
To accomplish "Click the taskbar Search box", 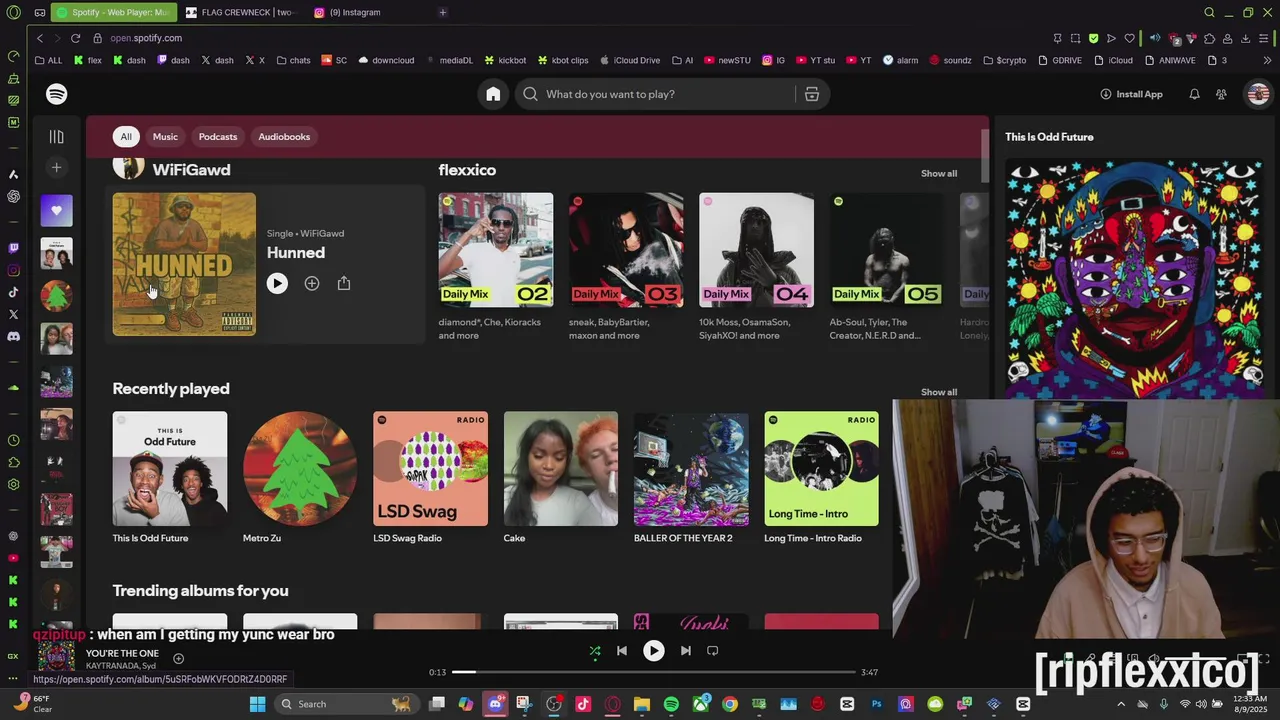I will click(x=348, y=704).
